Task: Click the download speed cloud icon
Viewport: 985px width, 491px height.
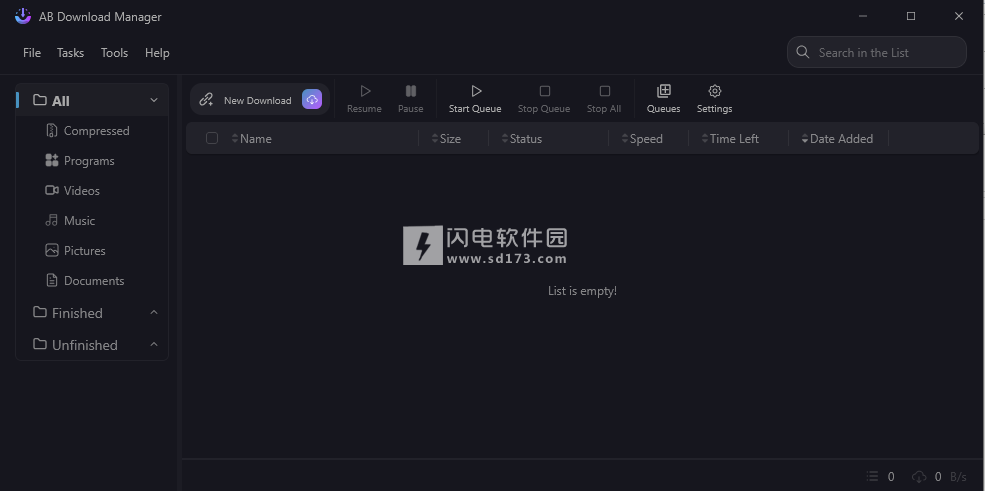Action: coord(919,477)
